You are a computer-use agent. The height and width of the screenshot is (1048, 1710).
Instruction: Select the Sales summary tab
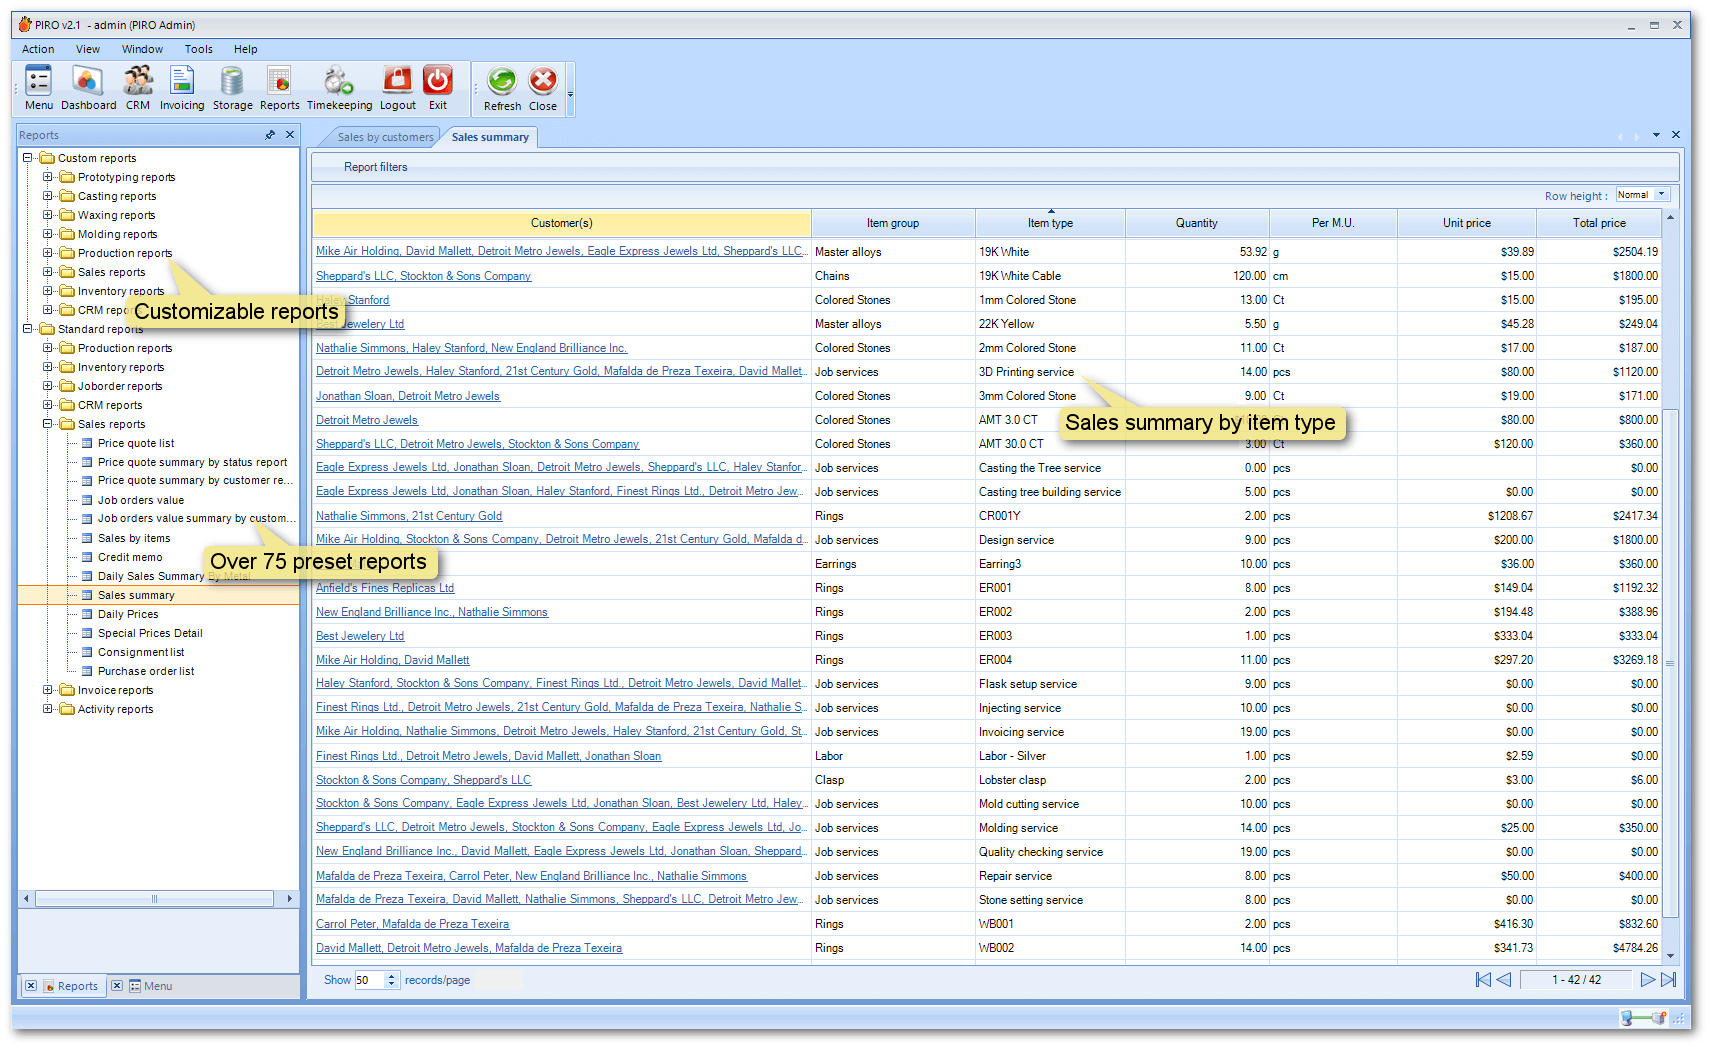(x=490, y=137)
